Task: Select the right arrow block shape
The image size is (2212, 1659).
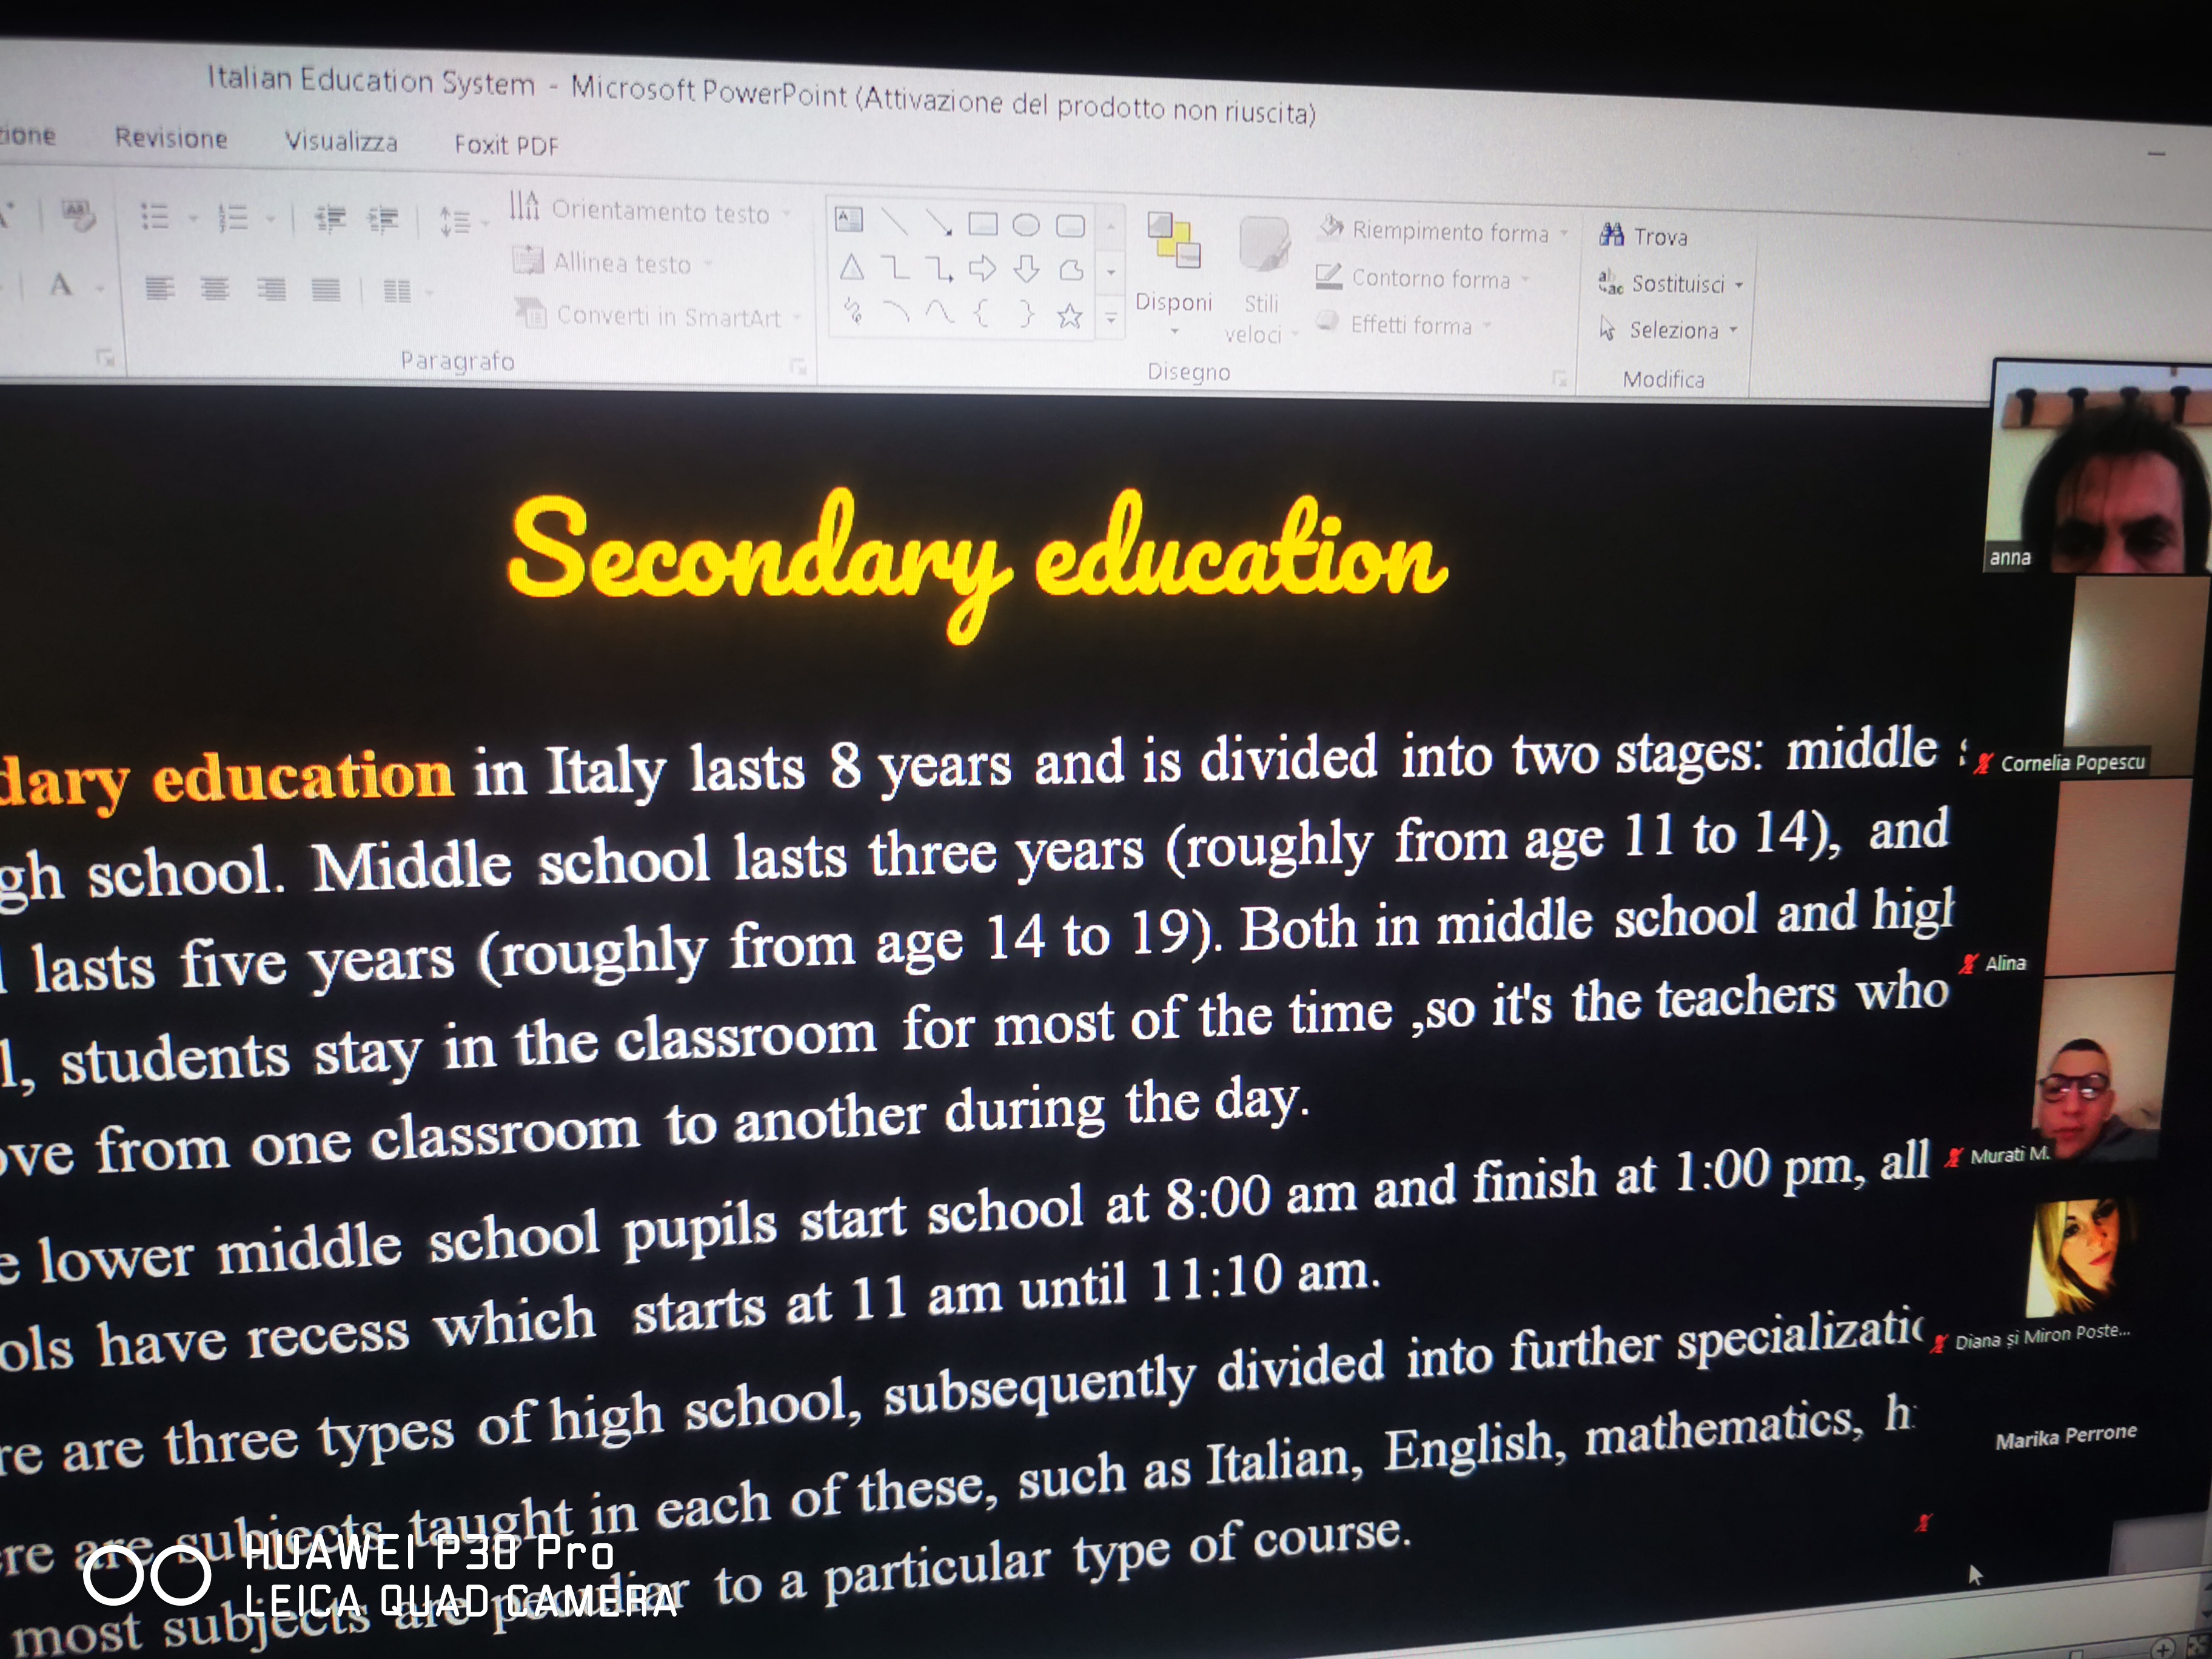Action: (983, 268)
